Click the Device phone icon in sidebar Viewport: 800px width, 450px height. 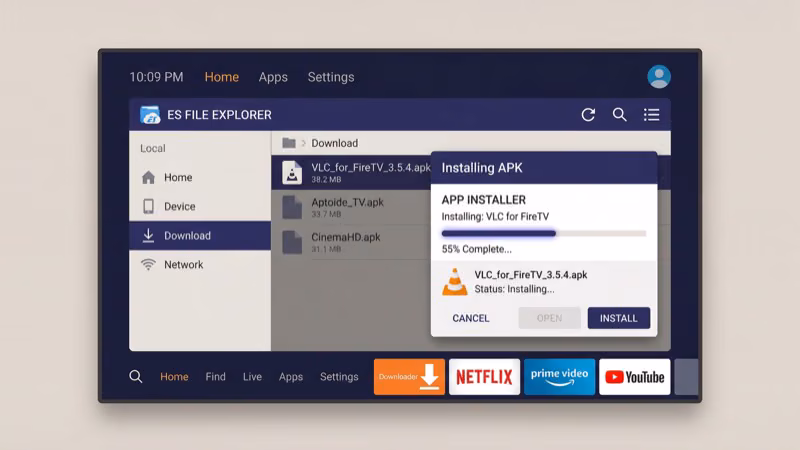coord(148,206)
